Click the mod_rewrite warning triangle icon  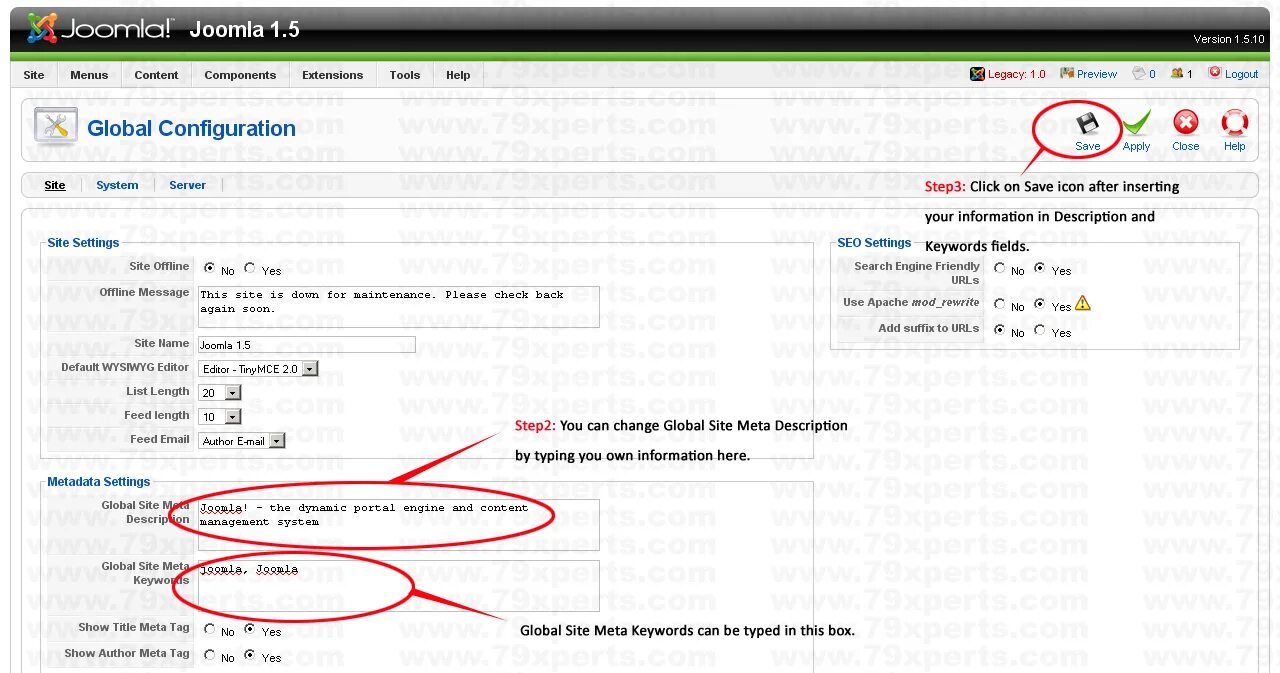pos(1083,303)
